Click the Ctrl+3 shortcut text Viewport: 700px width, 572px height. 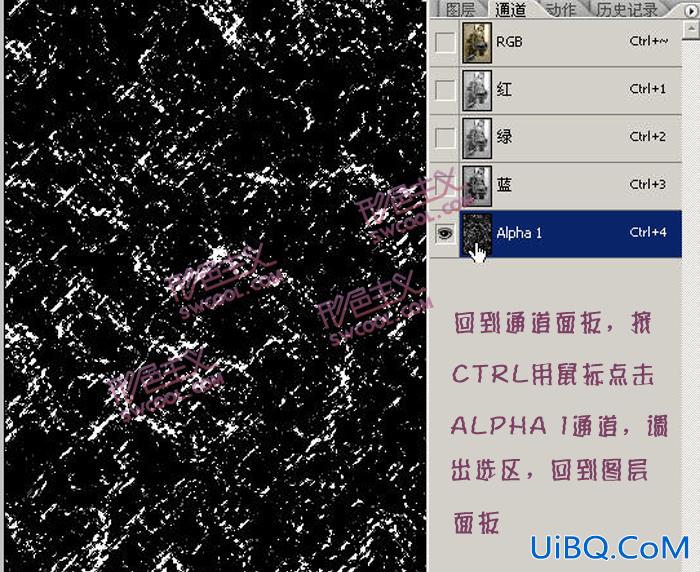point(647,184)
